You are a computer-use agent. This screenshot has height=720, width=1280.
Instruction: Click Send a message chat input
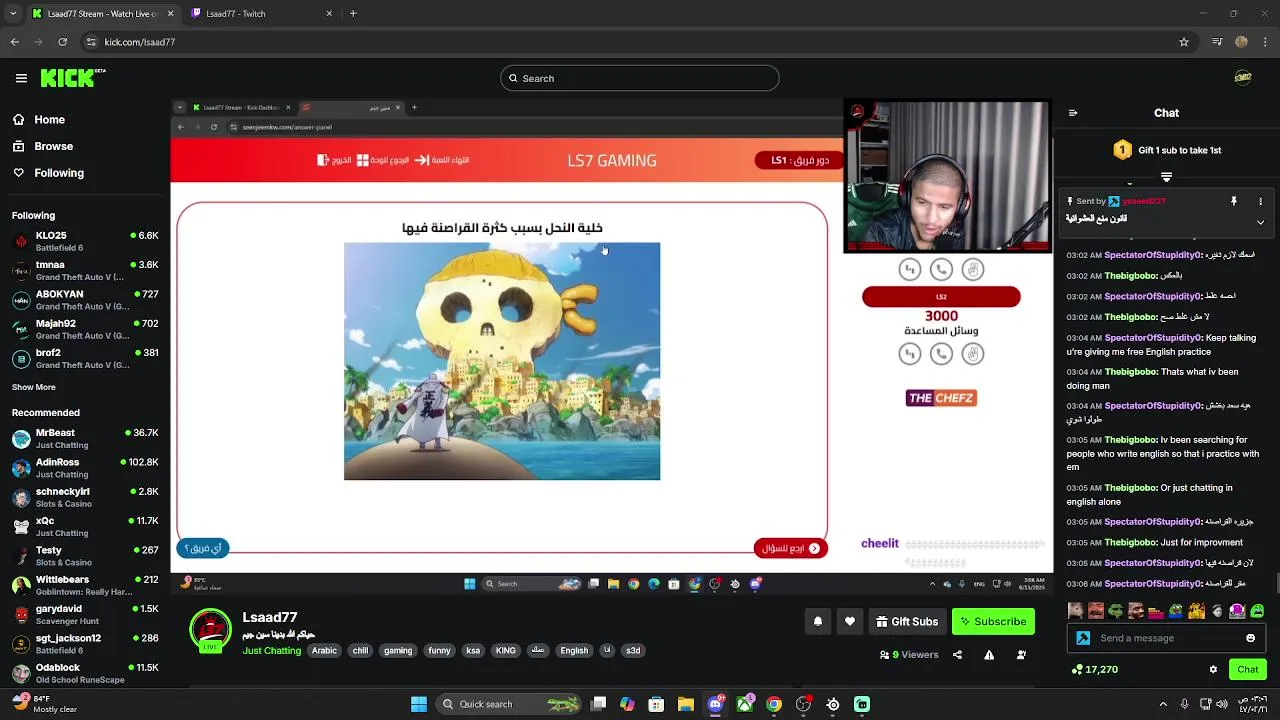(x=1165, y=638)
